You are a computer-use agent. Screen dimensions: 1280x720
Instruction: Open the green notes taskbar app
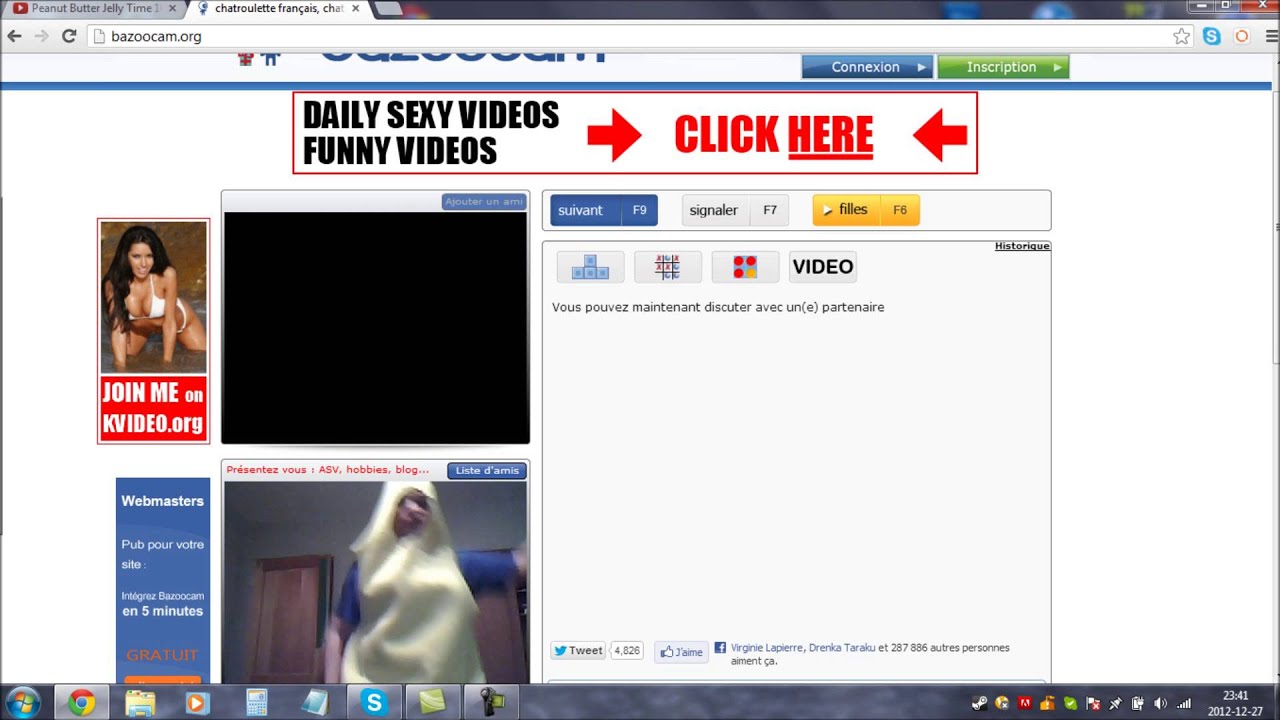tap(433, 703)
